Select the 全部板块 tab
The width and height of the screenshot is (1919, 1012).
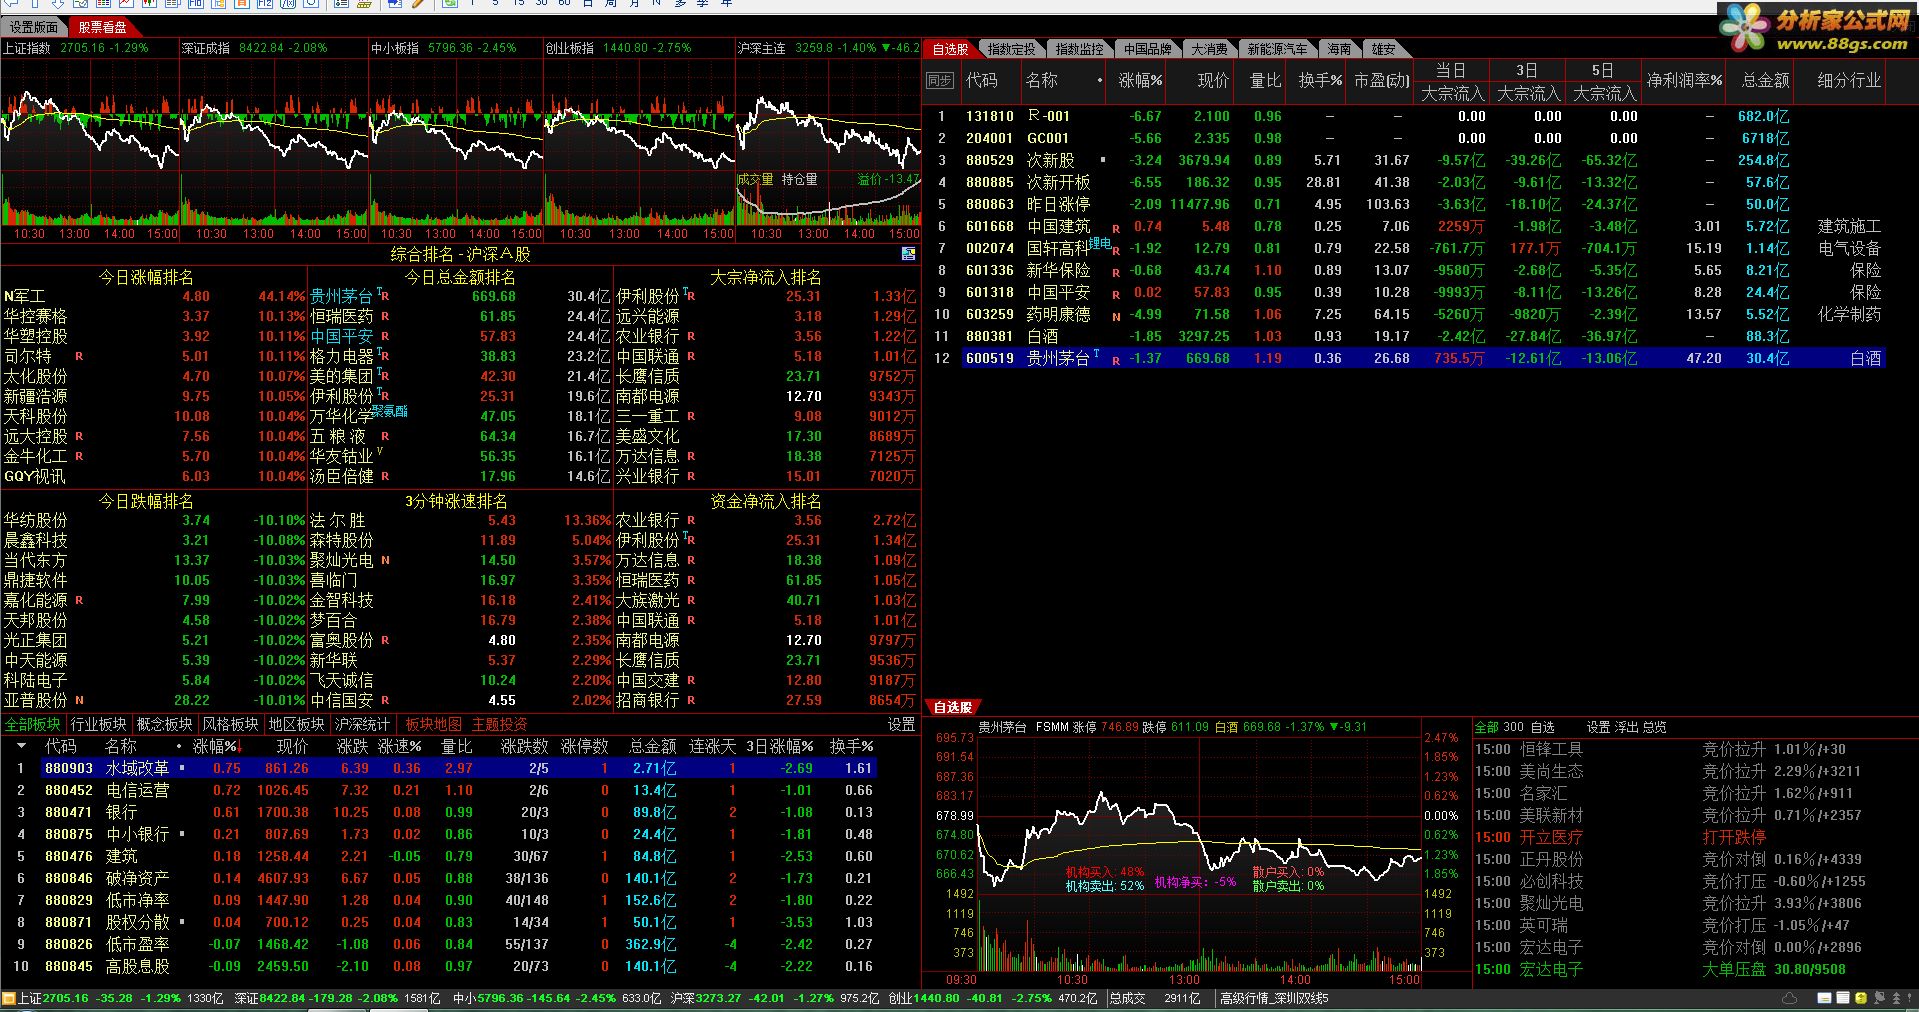tap(33, 724)
